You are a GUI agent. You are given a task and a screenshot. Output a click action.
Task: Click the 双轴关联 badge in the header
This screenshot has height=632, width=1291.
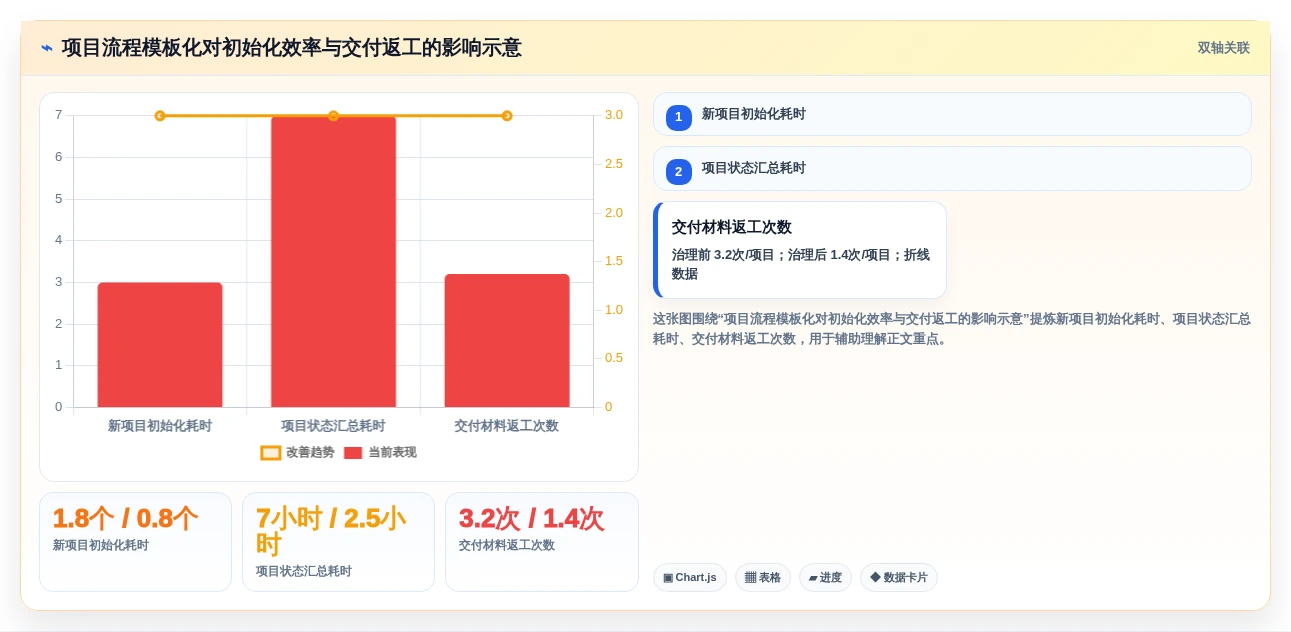pos(1223,48)
